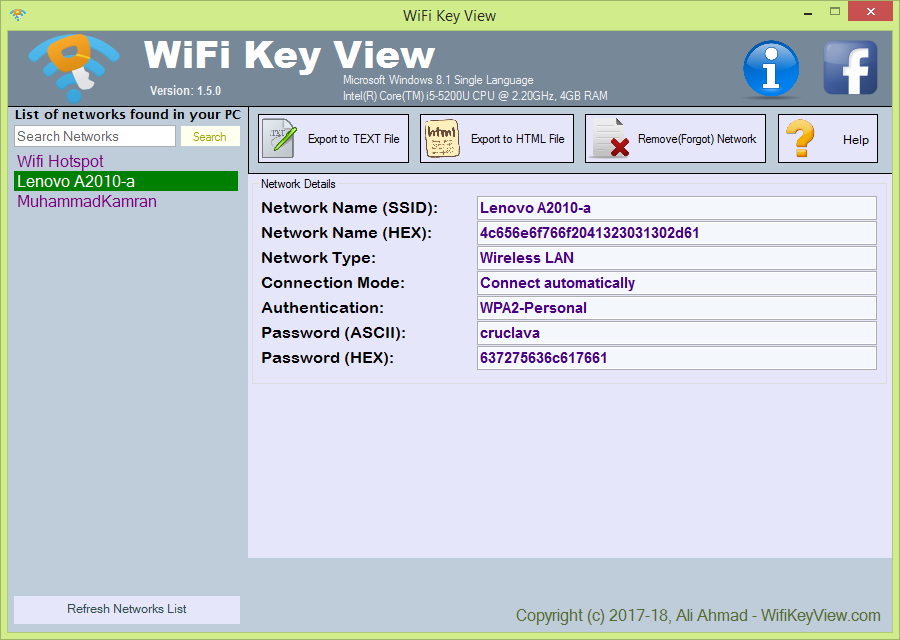Click the WifiKeyView.com copyright text
The height and width of the screenshot is (640, 900).
click(698, 615)
